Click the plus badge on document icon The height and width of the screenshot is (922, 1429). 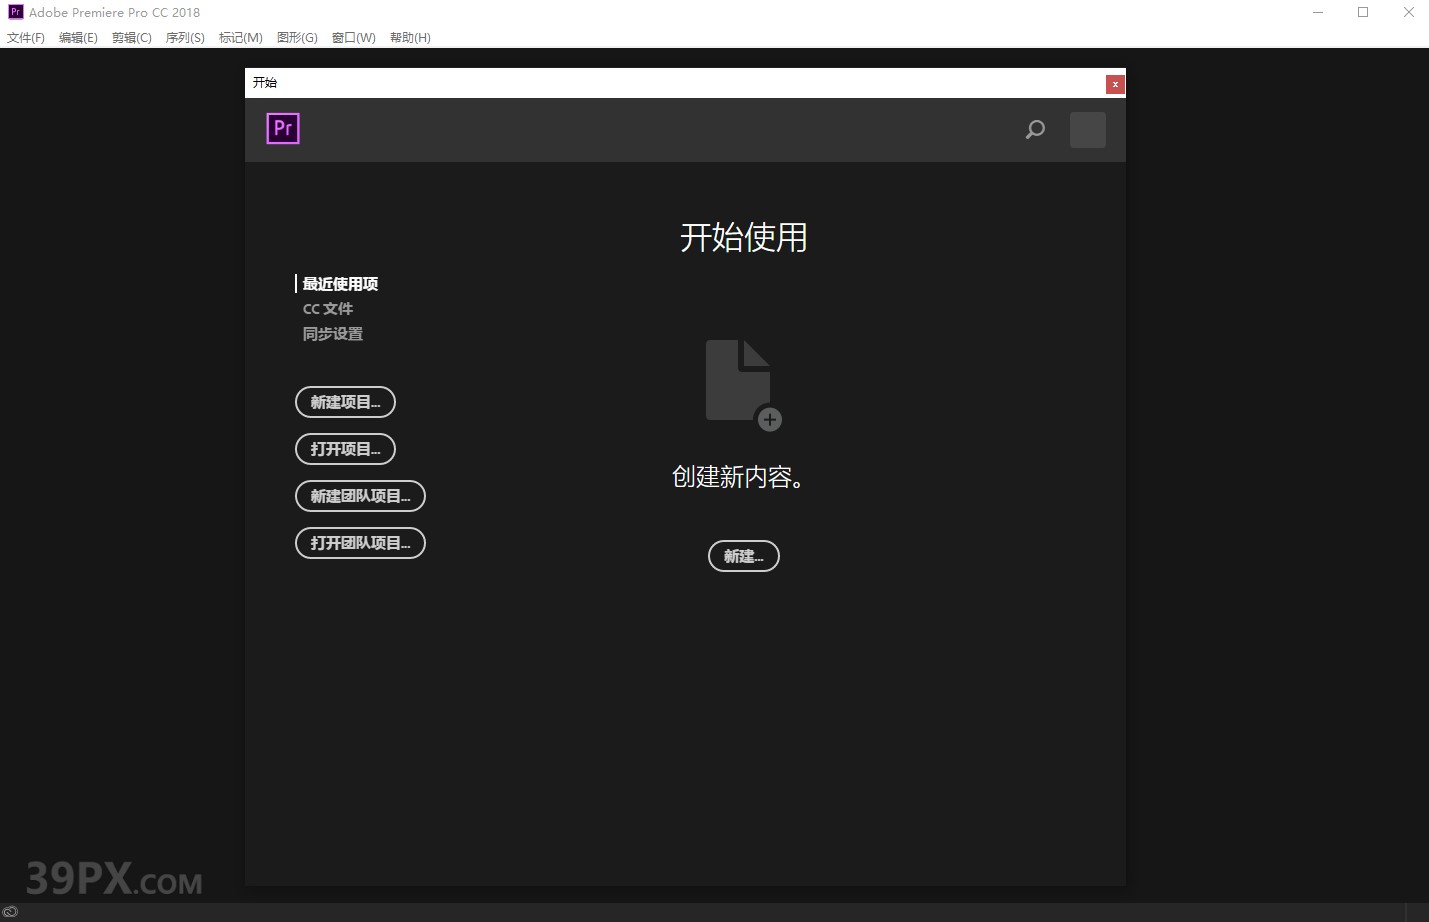(x=769, y=420)
